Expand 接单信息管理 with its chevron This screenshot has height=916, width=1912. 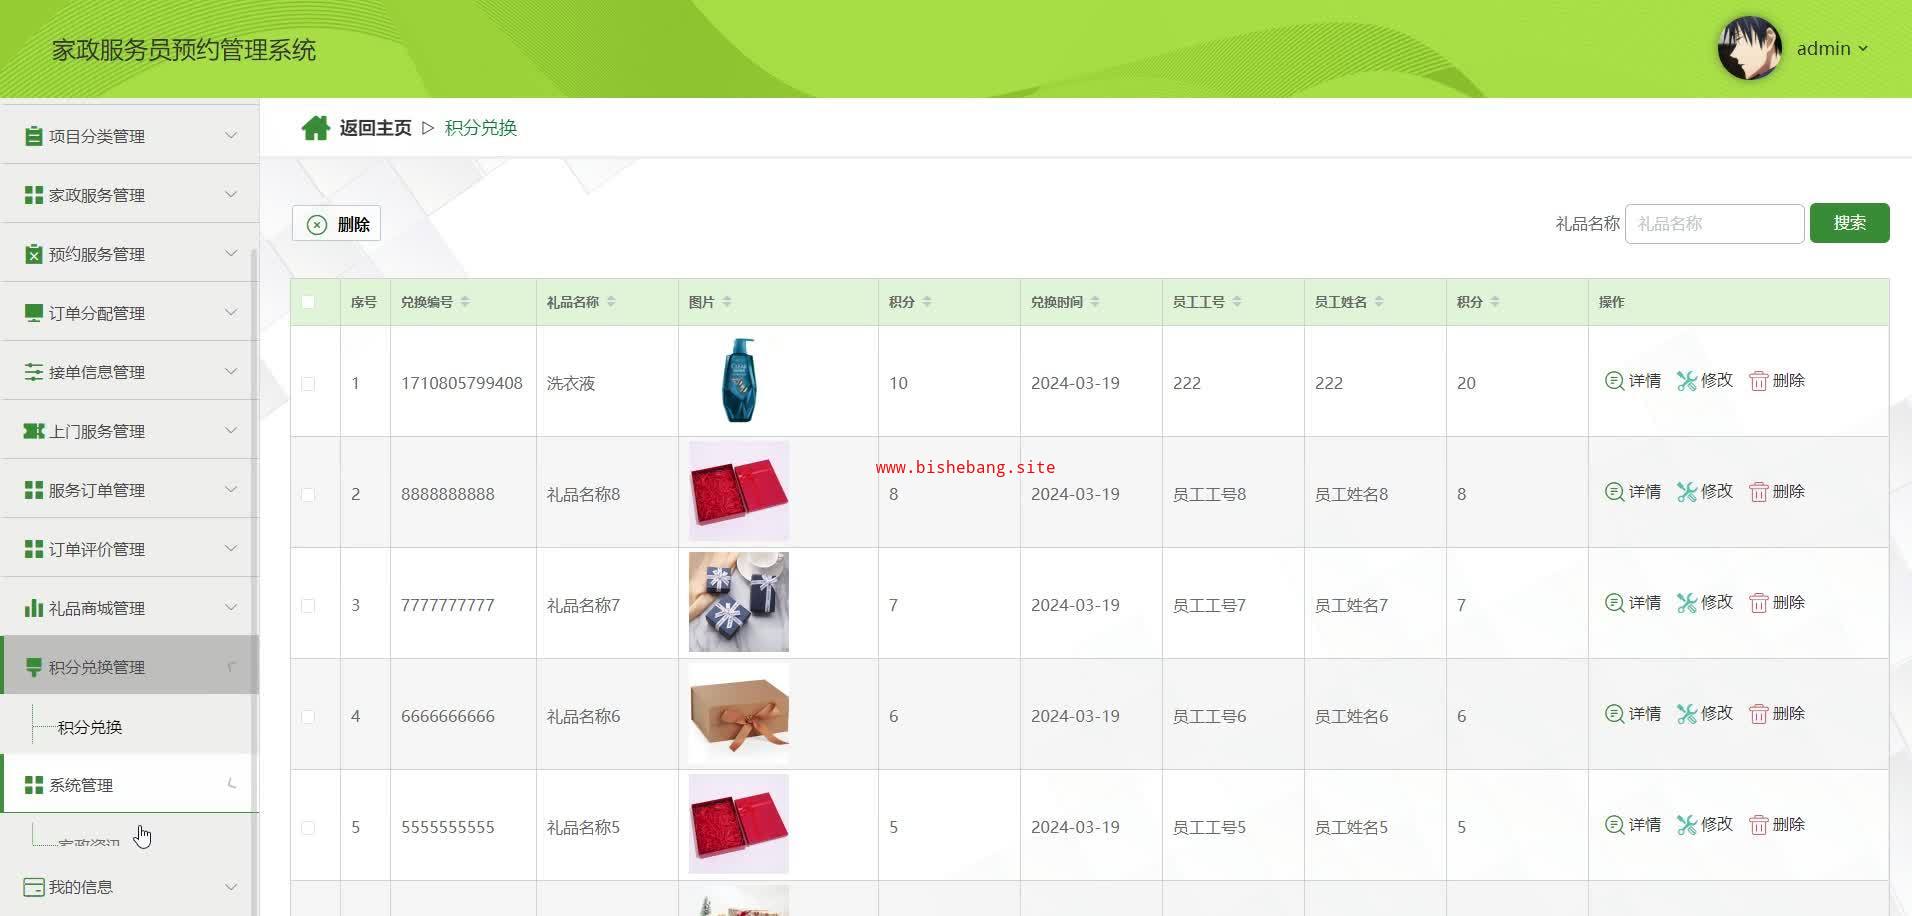click(x=231, y=371)
